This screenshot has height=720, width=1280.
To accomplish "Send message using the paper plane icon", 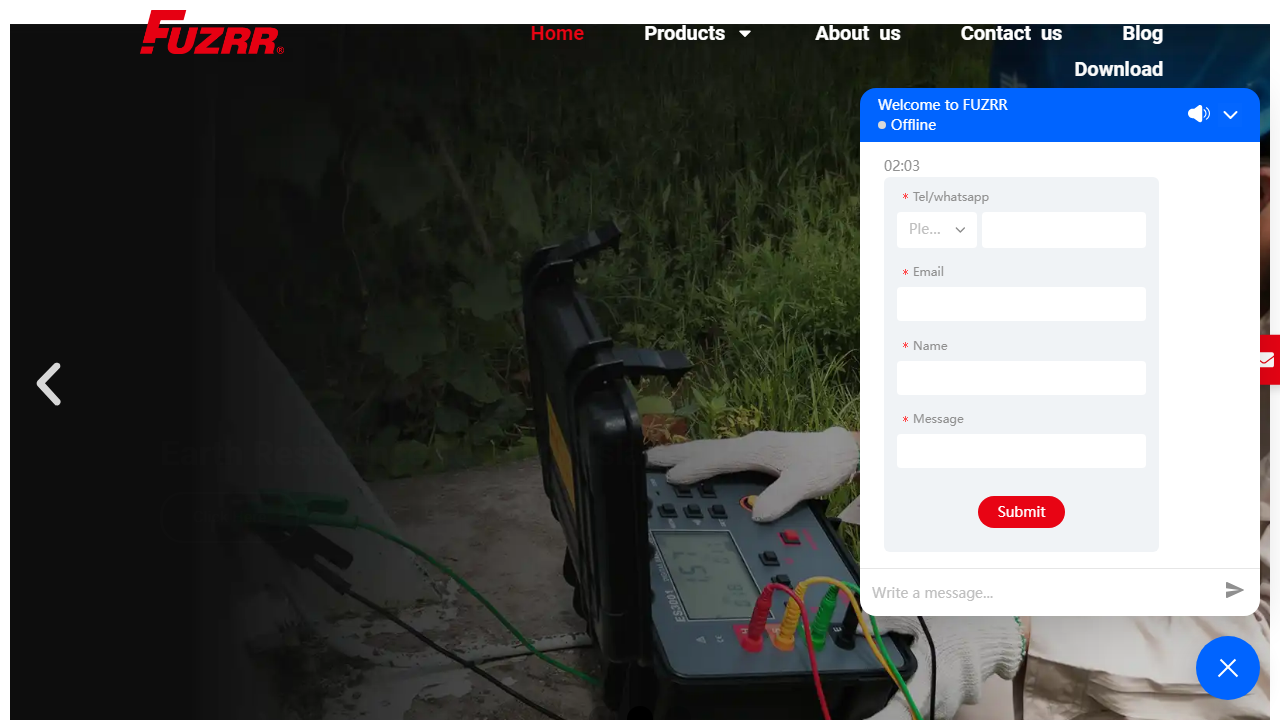I will [x=1235, y=591].
